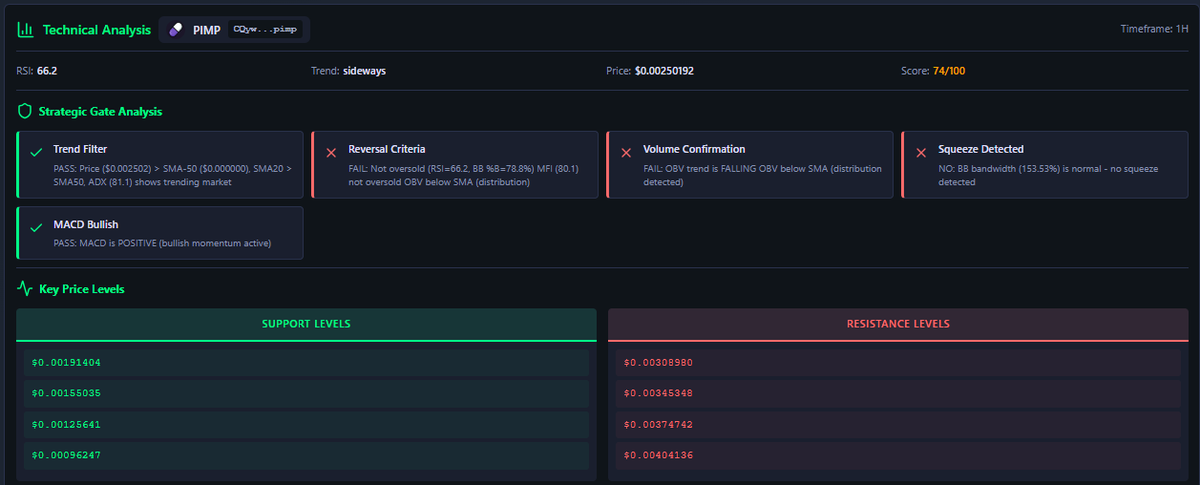Select resistance level $0.00374742
Screen dimensions: 1200x485
pos(898,424)
